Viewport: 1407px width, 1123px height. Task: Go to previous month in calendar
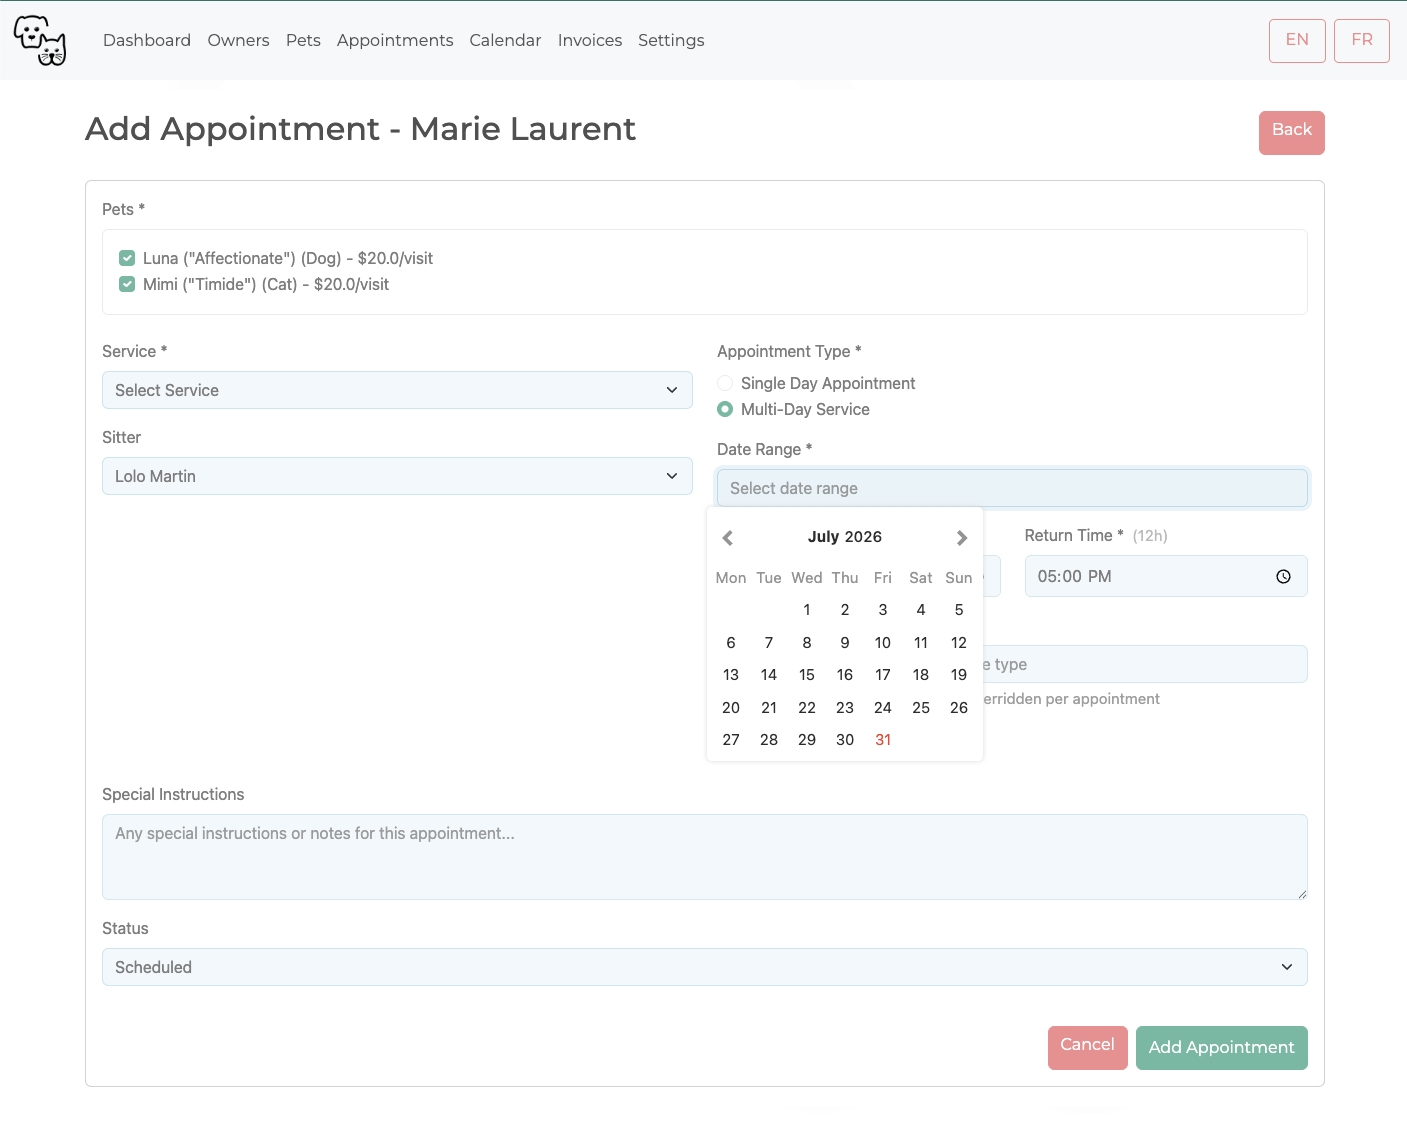728,538
